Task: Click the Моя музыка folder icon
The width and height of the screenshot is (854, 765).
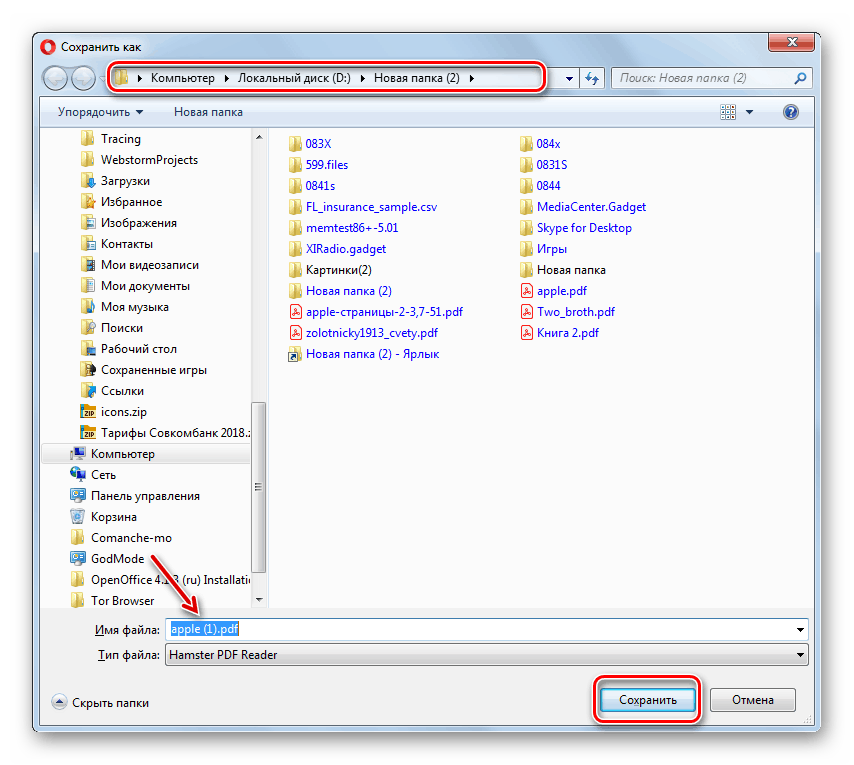Action: 88,307
